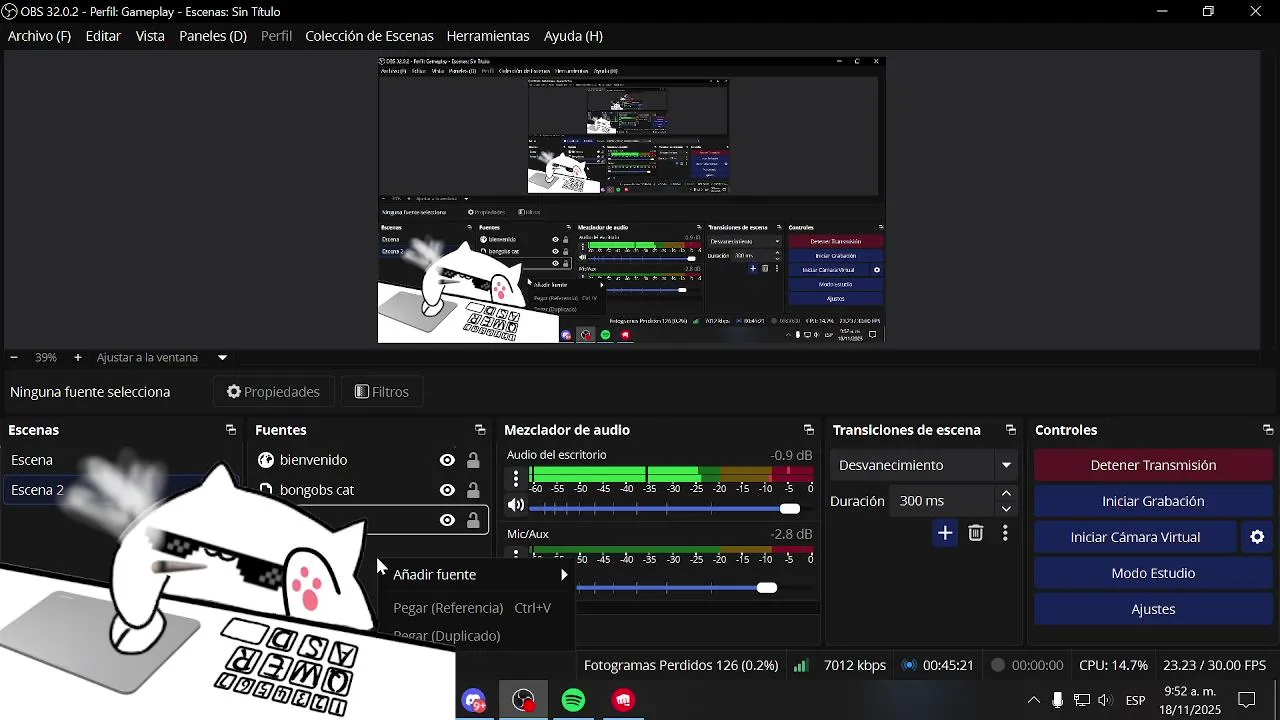This screenshot has height=720, width=1280.
Task: Show hidden tray icons chevron
Action: [x=1033, y=700]
